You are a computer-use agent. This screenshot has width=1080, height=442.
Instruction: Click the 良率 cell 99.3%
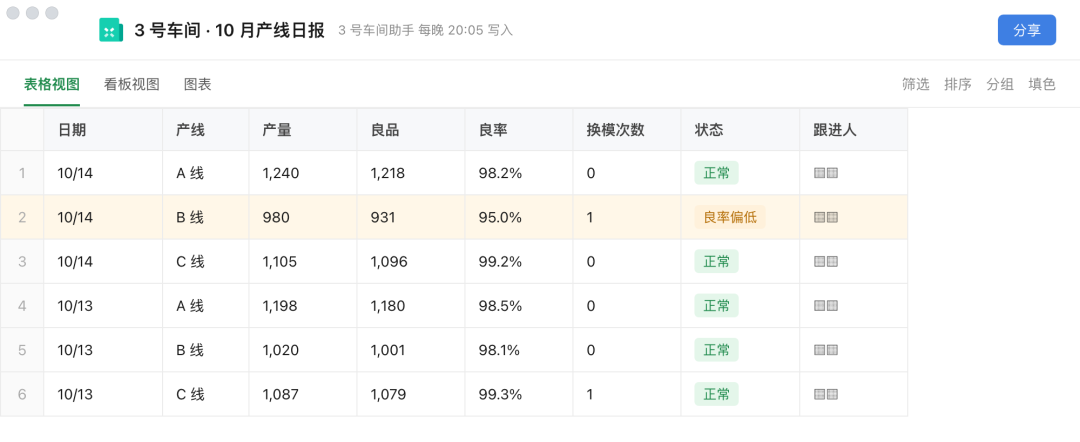519,394
